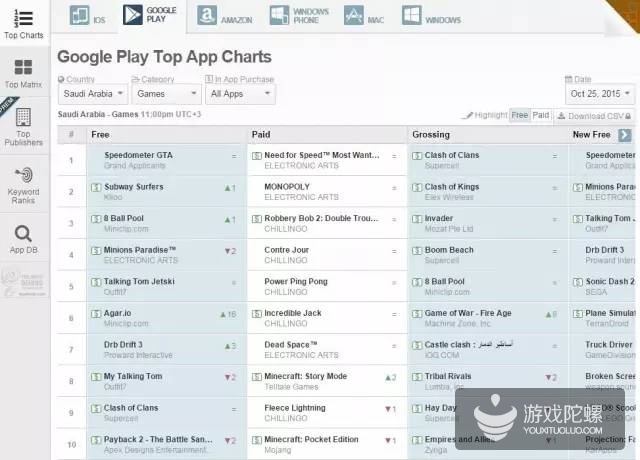Switch to the IOS tab
The image size is (640, 460).
[x=88, y=16]
